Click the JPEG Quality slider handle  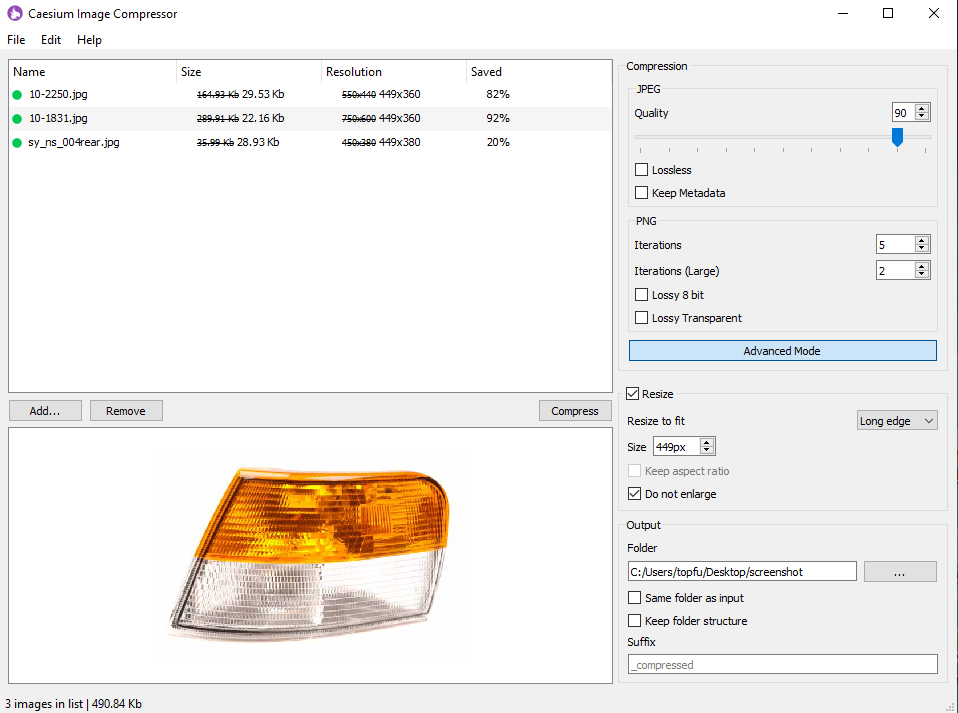tap(896, 138)
